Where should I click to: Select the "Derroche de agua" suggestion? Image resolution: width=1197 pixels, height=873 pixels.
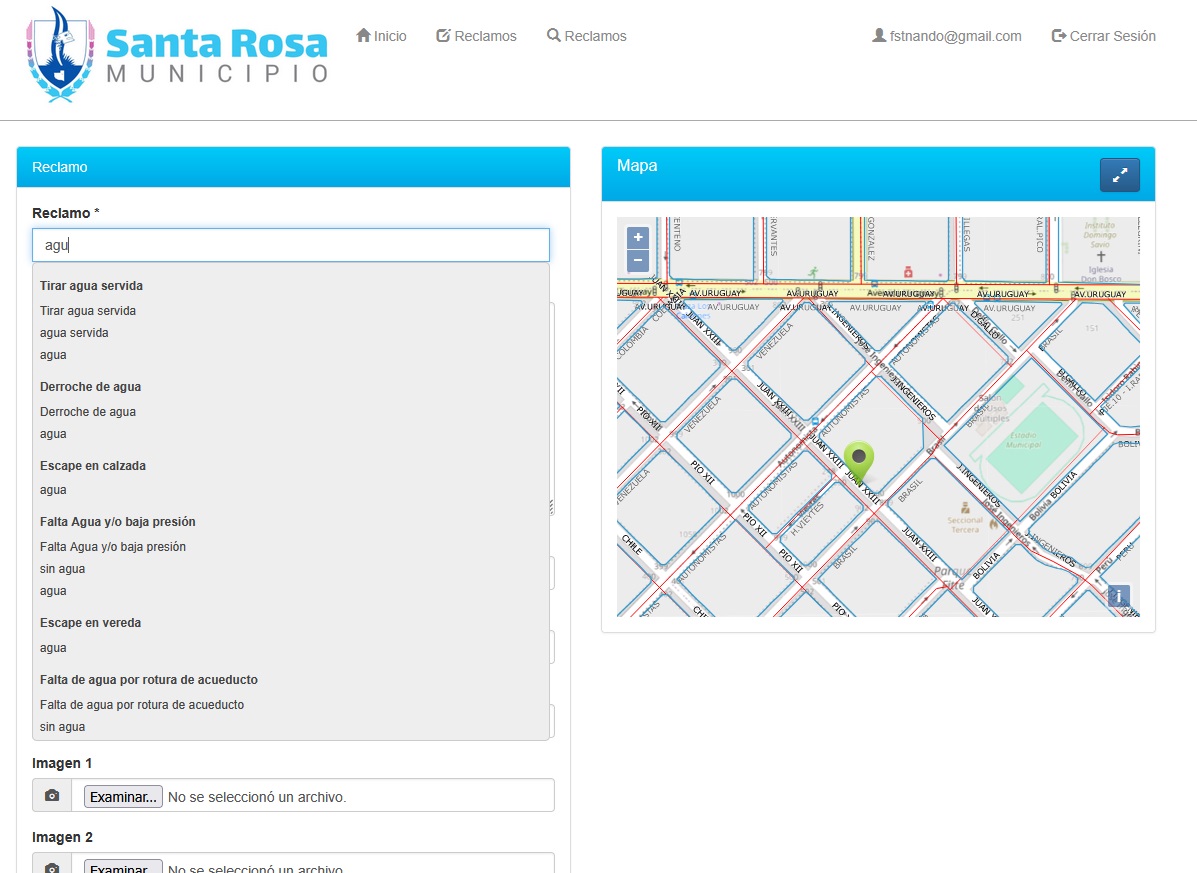pos(90,386)
